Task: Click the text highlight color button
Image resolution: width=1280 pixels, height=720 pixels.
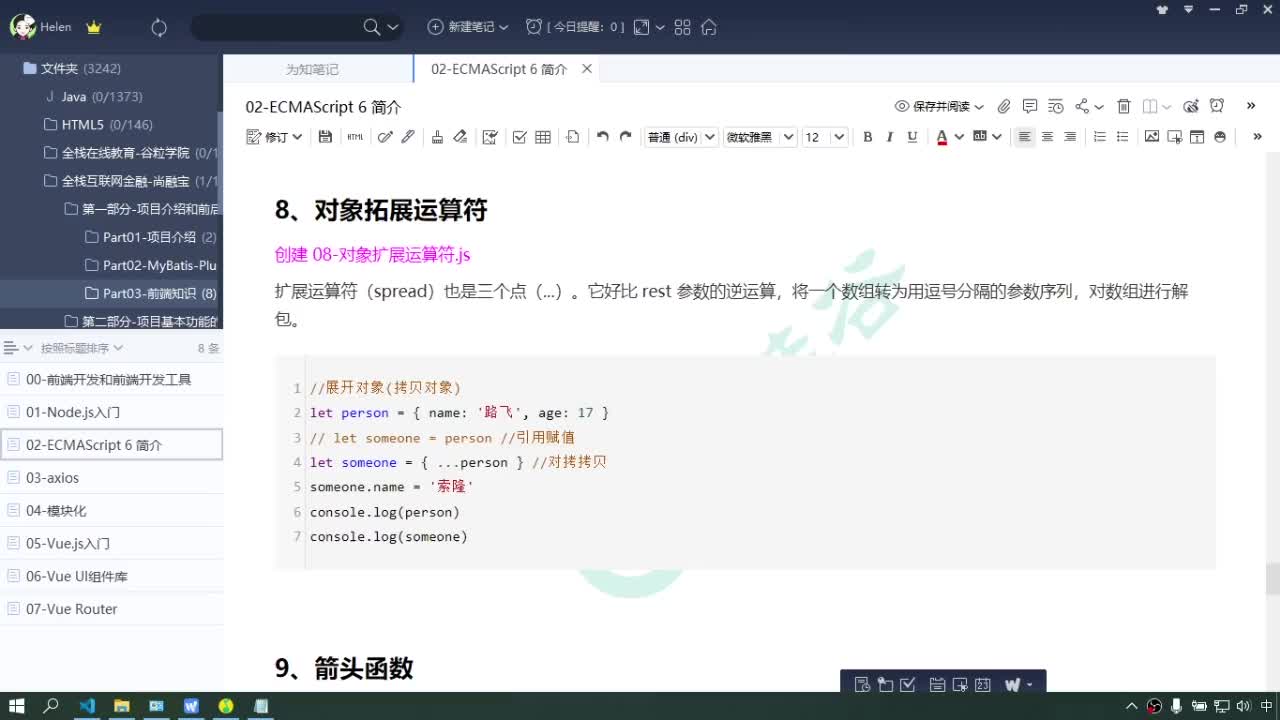Action: (x=980, y=137)
